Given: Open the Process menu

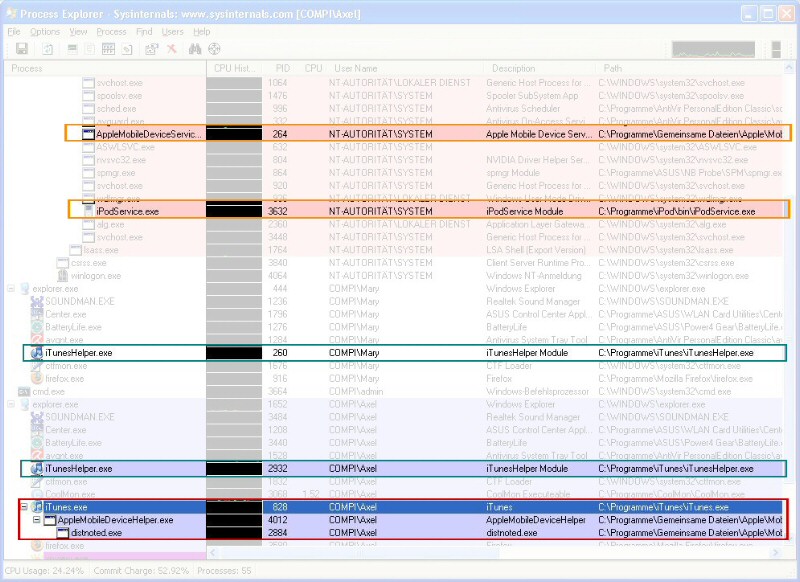Looking at the screenshot, I should pyautogui.click(x=111, y=32).
